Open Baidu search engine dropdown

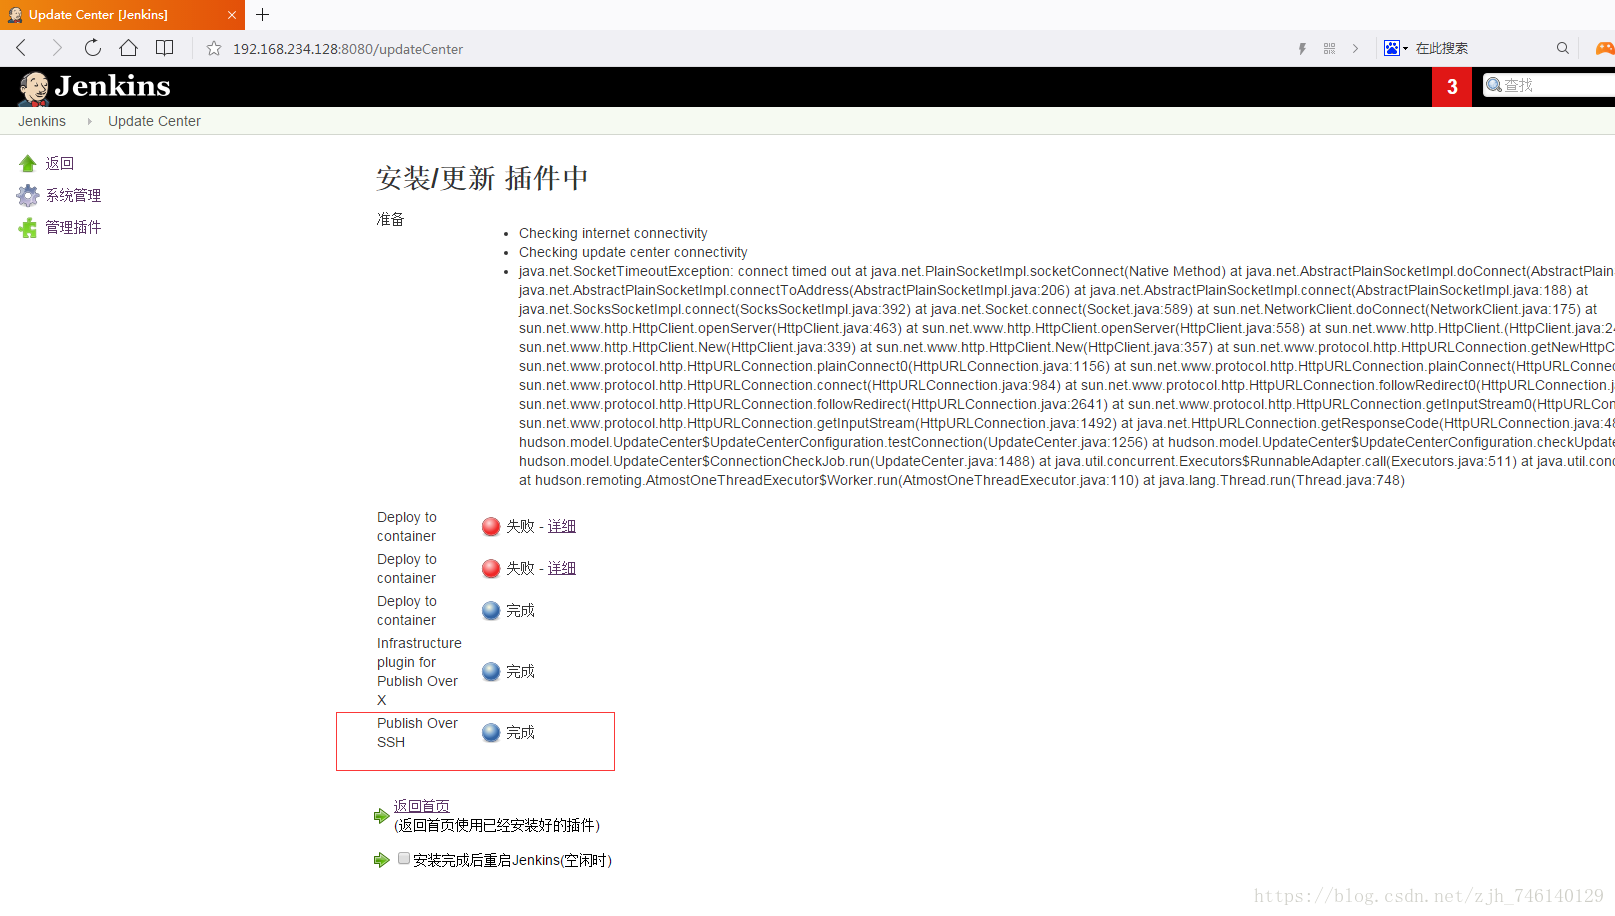click(1396, 48)
